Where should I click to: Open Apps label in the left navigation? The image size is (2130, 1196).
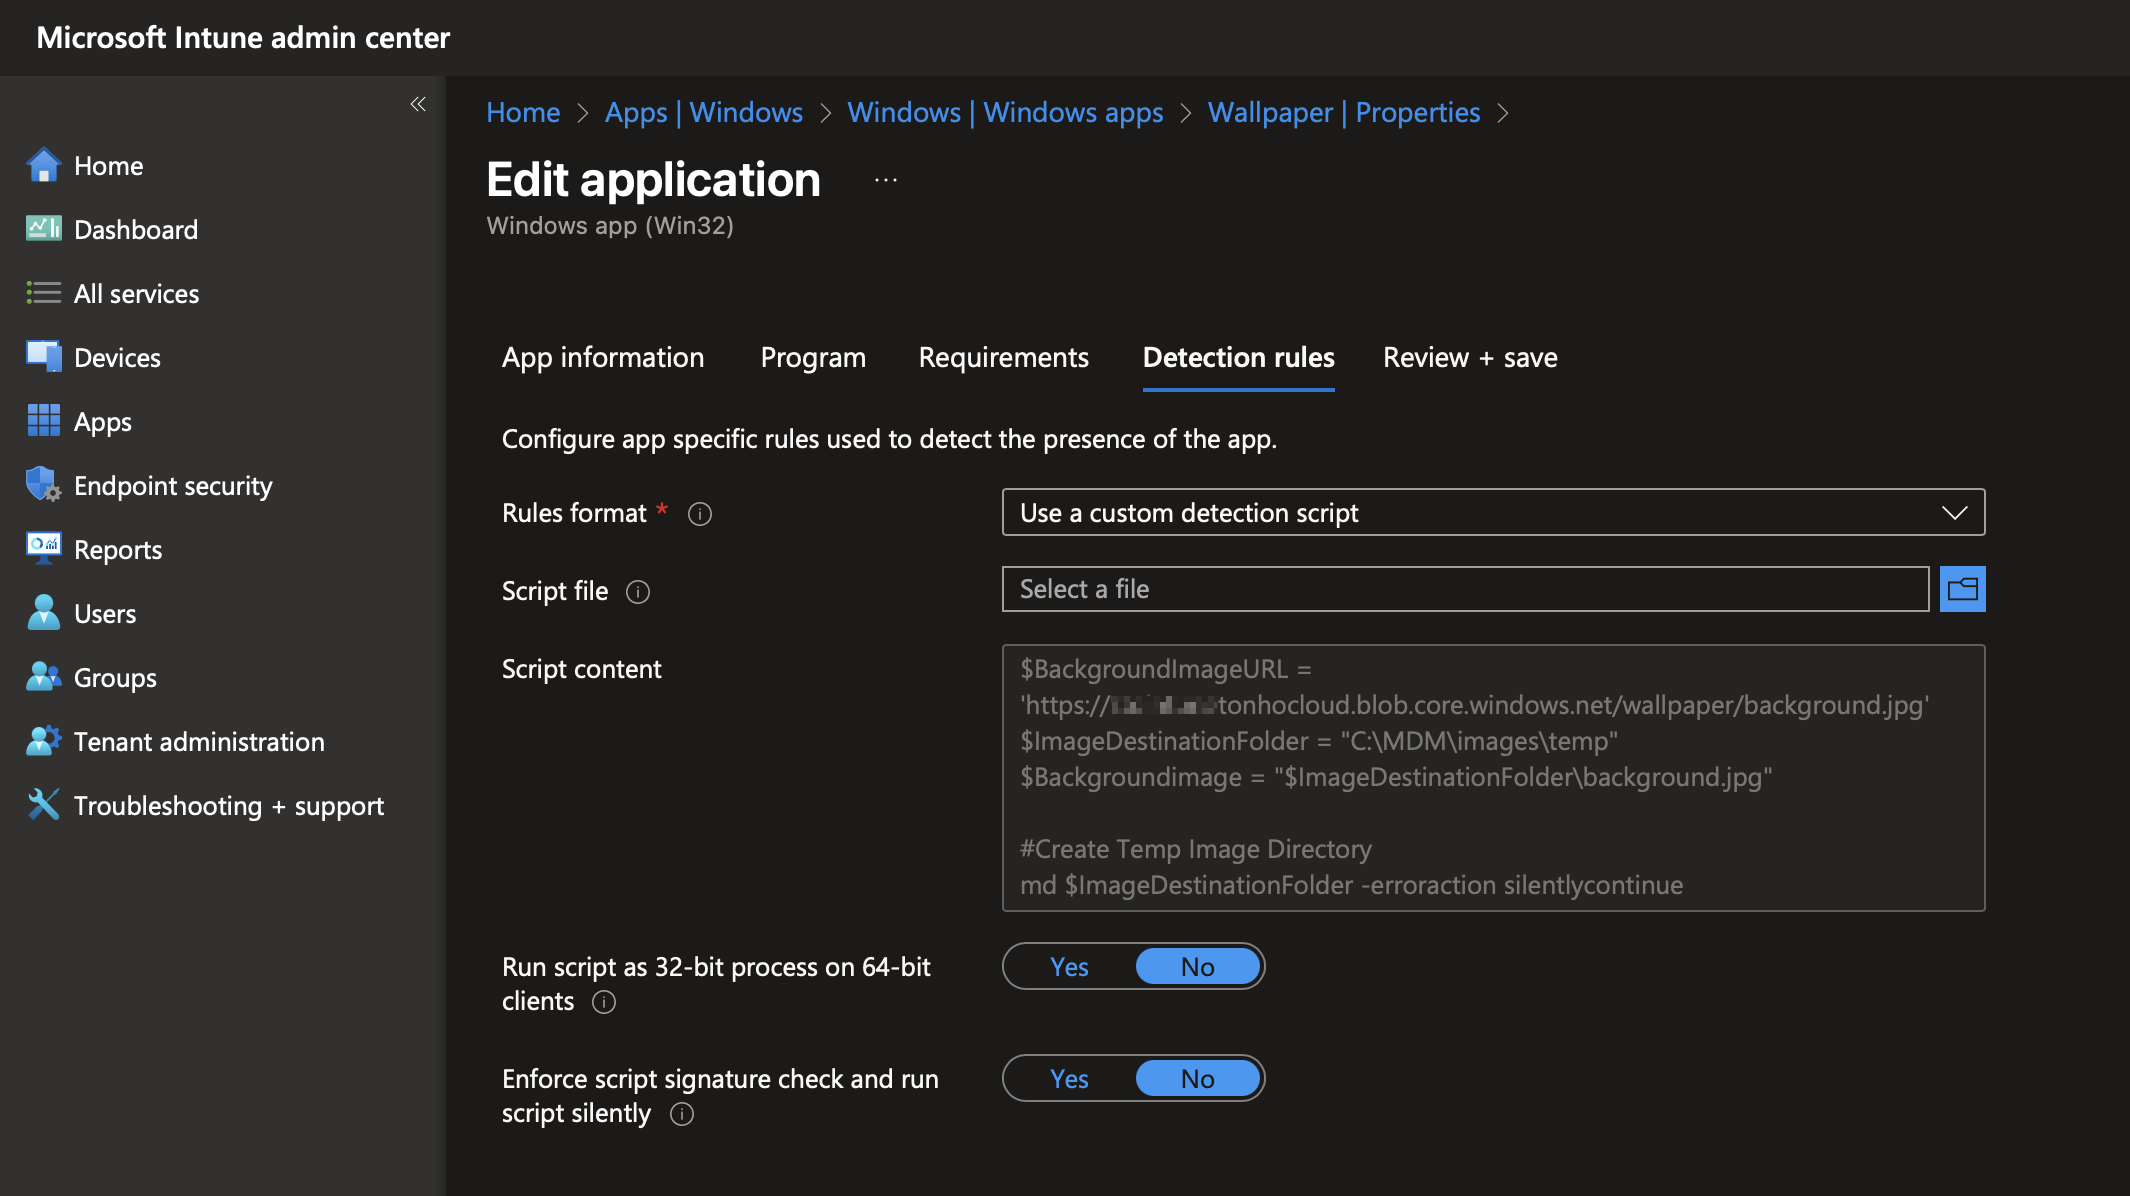(x=103, y=421)
